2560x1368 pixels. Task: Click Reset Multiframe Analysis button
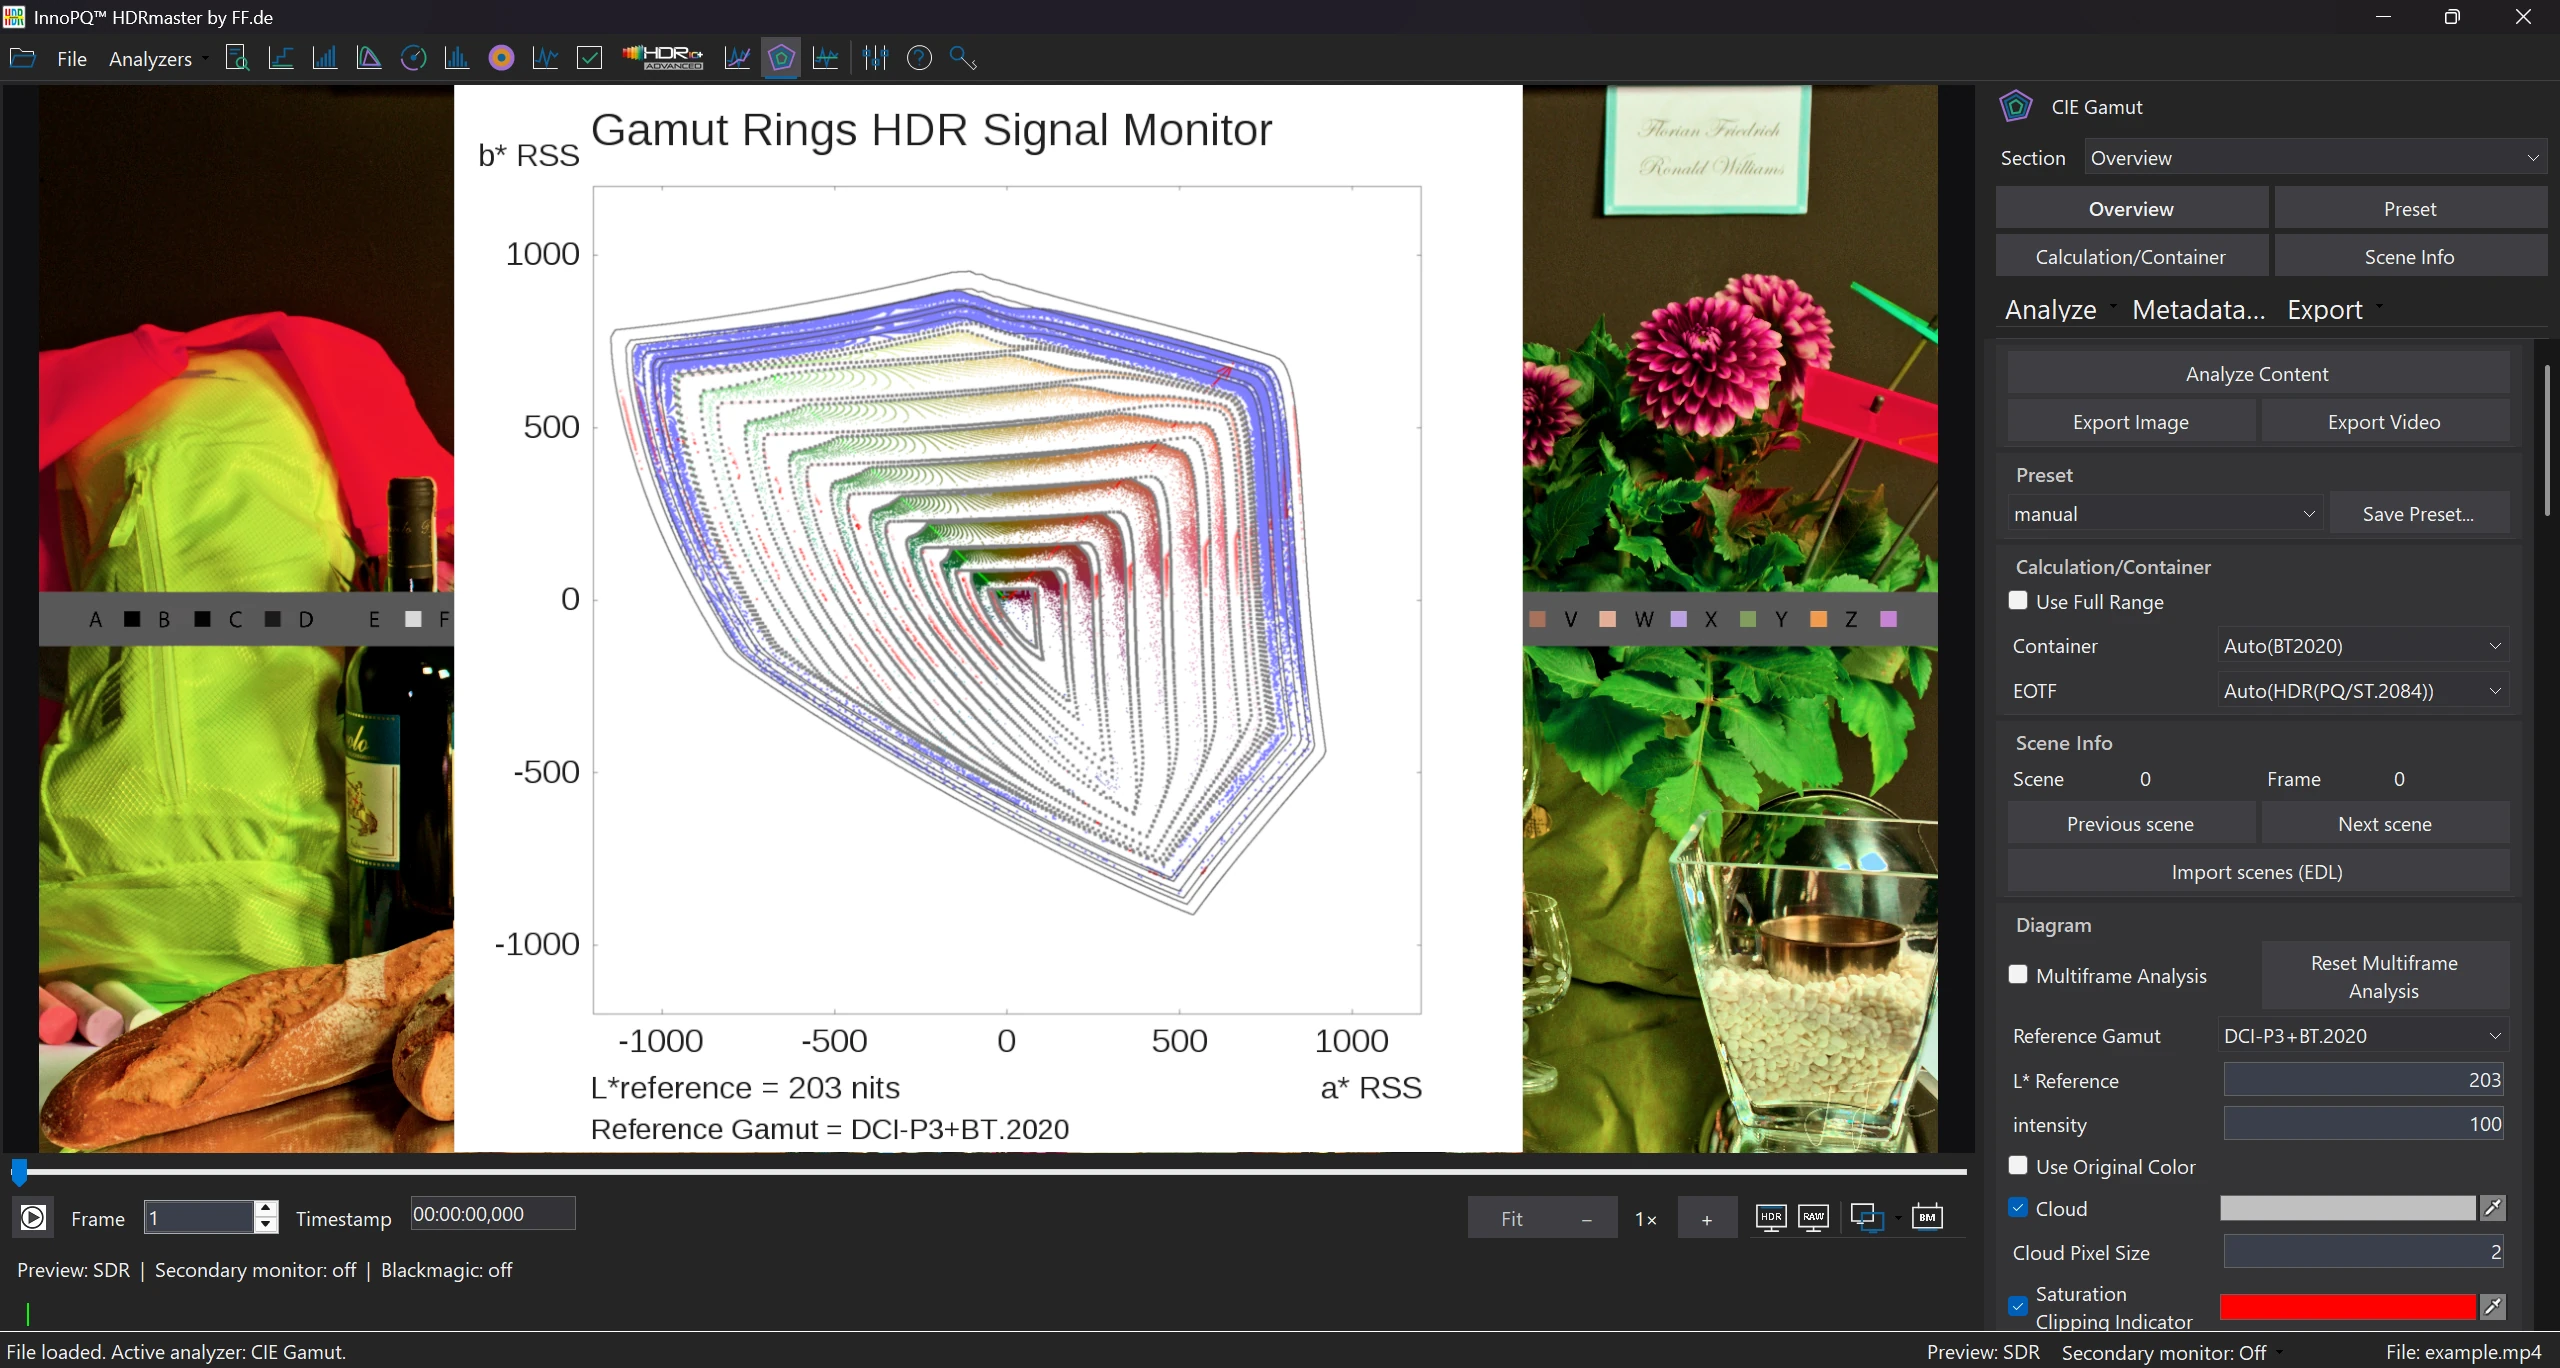[x=2385, y=976]
